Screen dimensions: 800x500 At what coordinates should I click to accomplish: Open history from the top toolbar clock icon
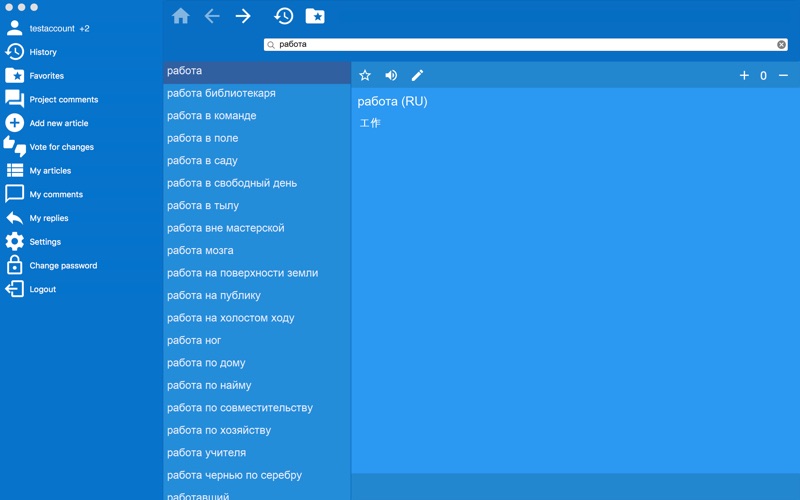coord(284,16)
